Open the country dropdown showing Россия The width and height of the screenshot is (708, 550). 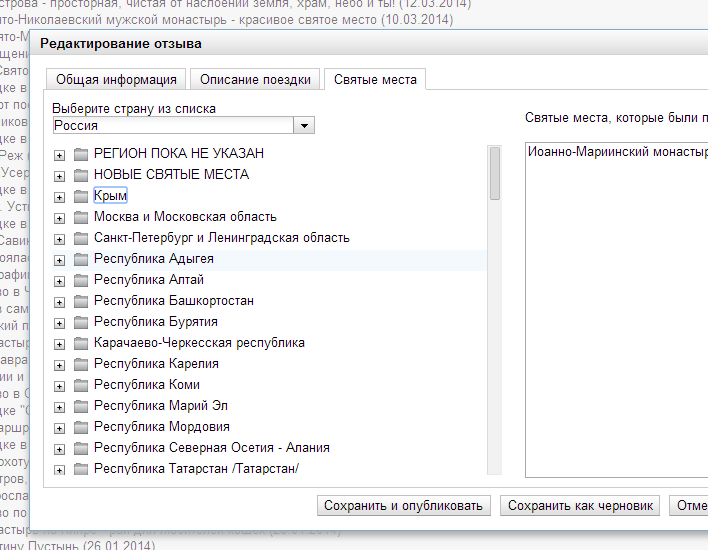tap(304, 126)
